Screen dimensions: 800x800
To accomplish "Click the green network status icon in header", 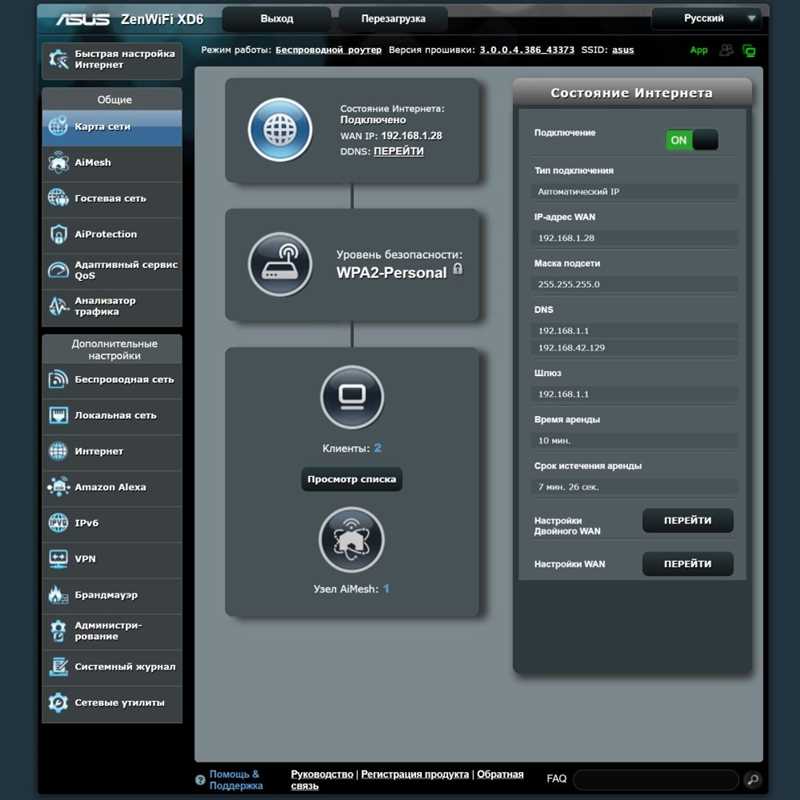I will pos(749,51).
